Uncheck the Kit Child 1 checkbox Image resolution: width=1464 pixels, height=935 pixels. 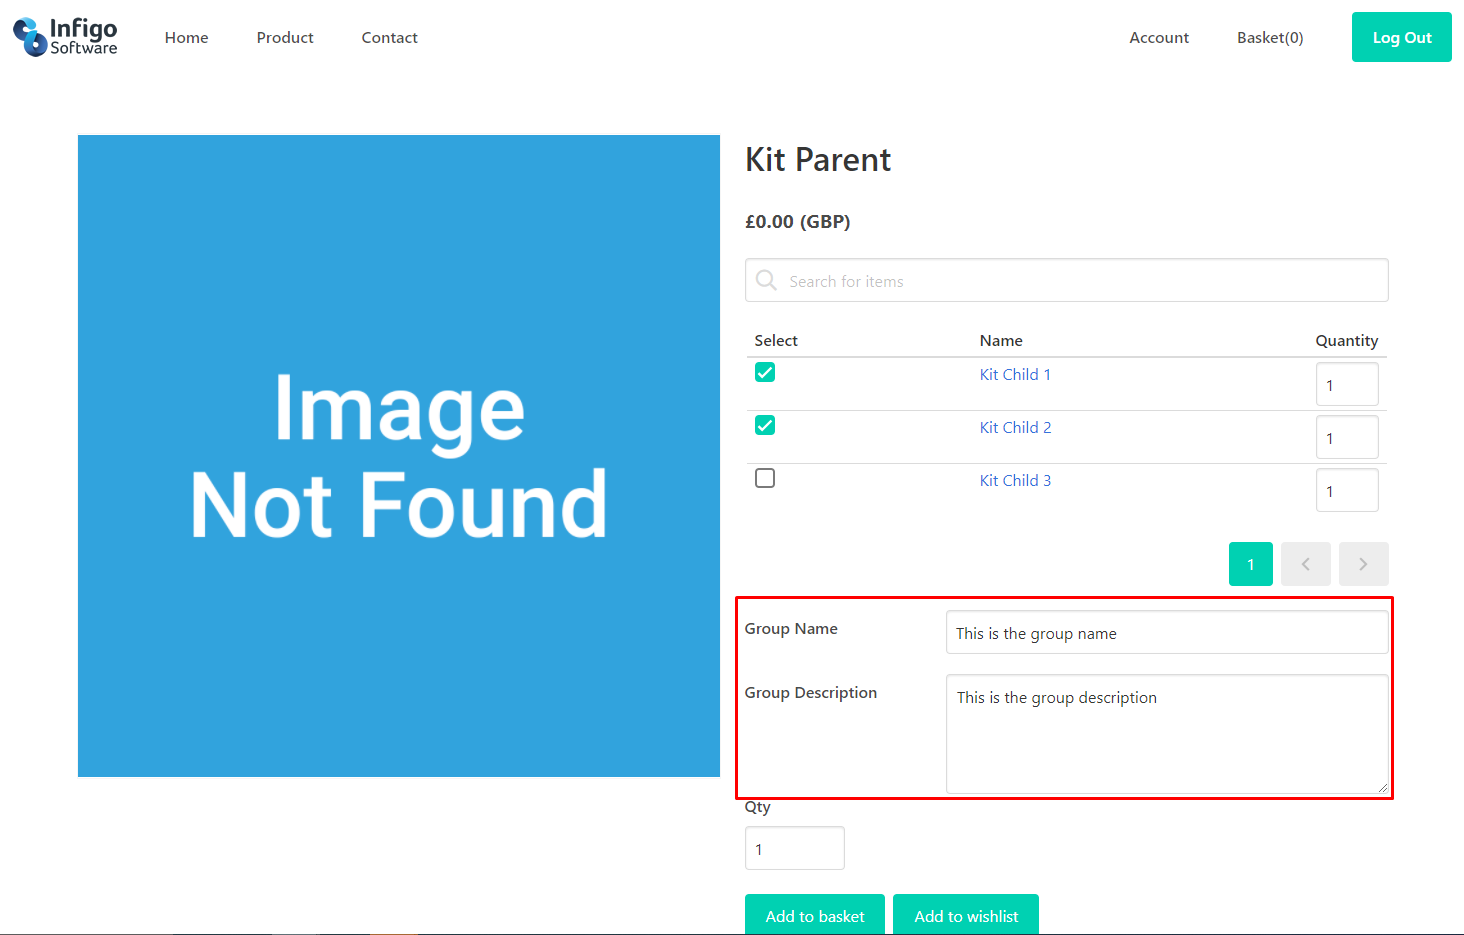tap(765, 372)
